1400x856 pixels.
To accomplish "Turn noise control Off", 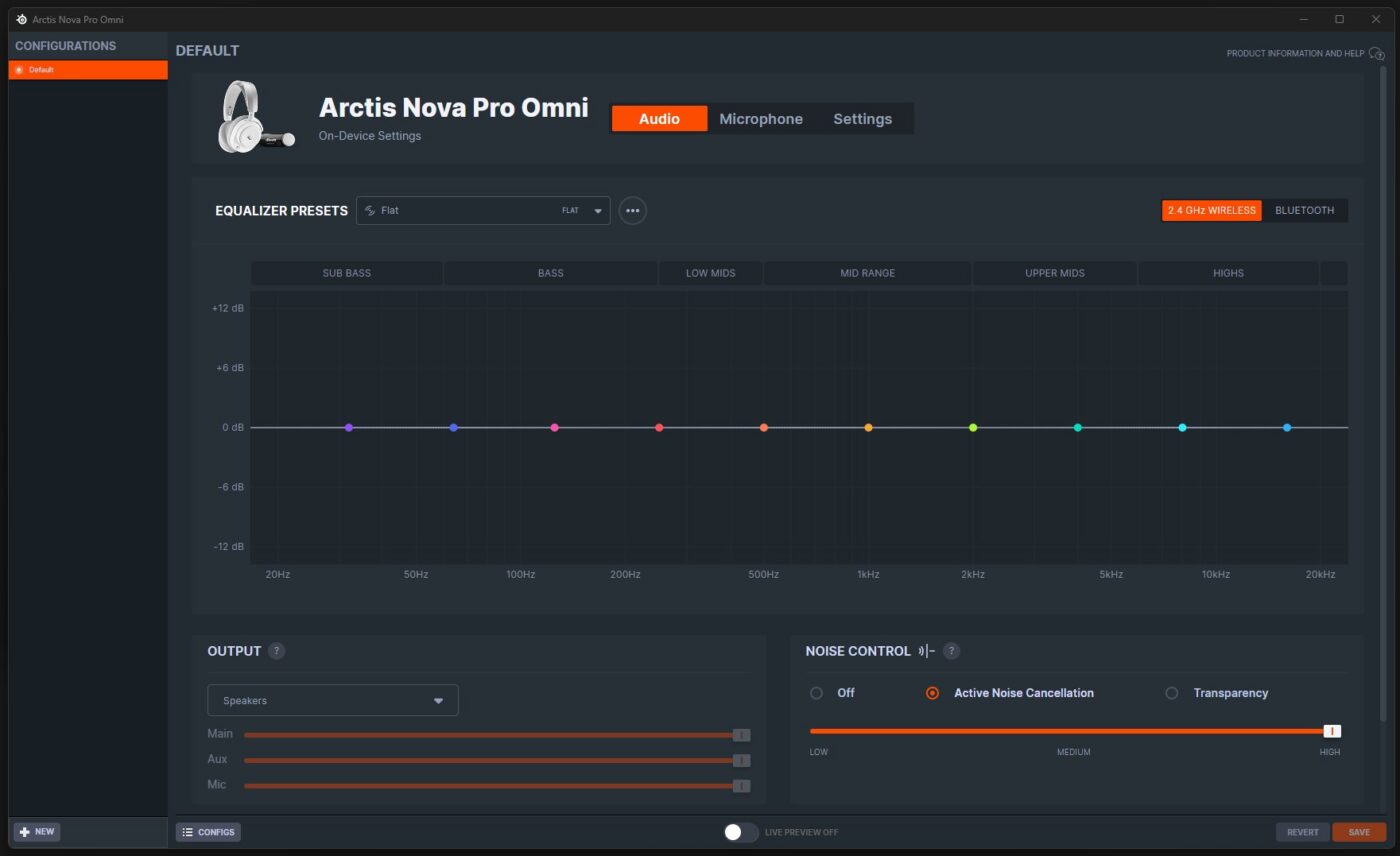I will click(817, 693).
